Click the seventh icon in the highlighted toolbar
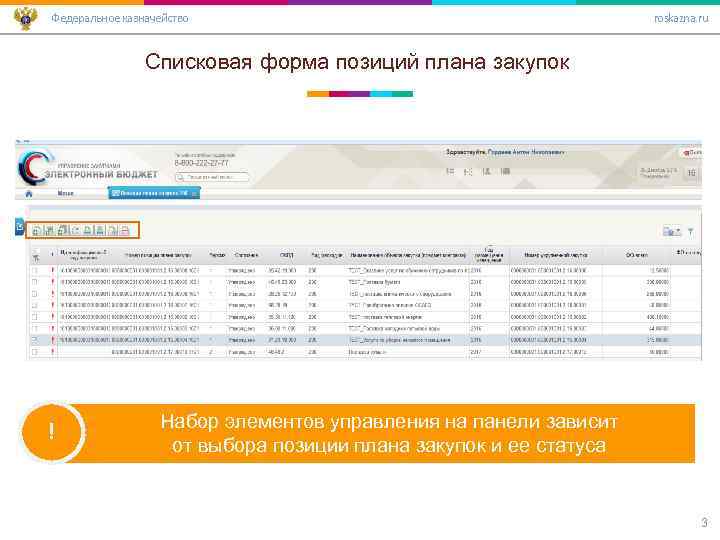The height and width of the screenshot is (540, 720). point(113,230)
